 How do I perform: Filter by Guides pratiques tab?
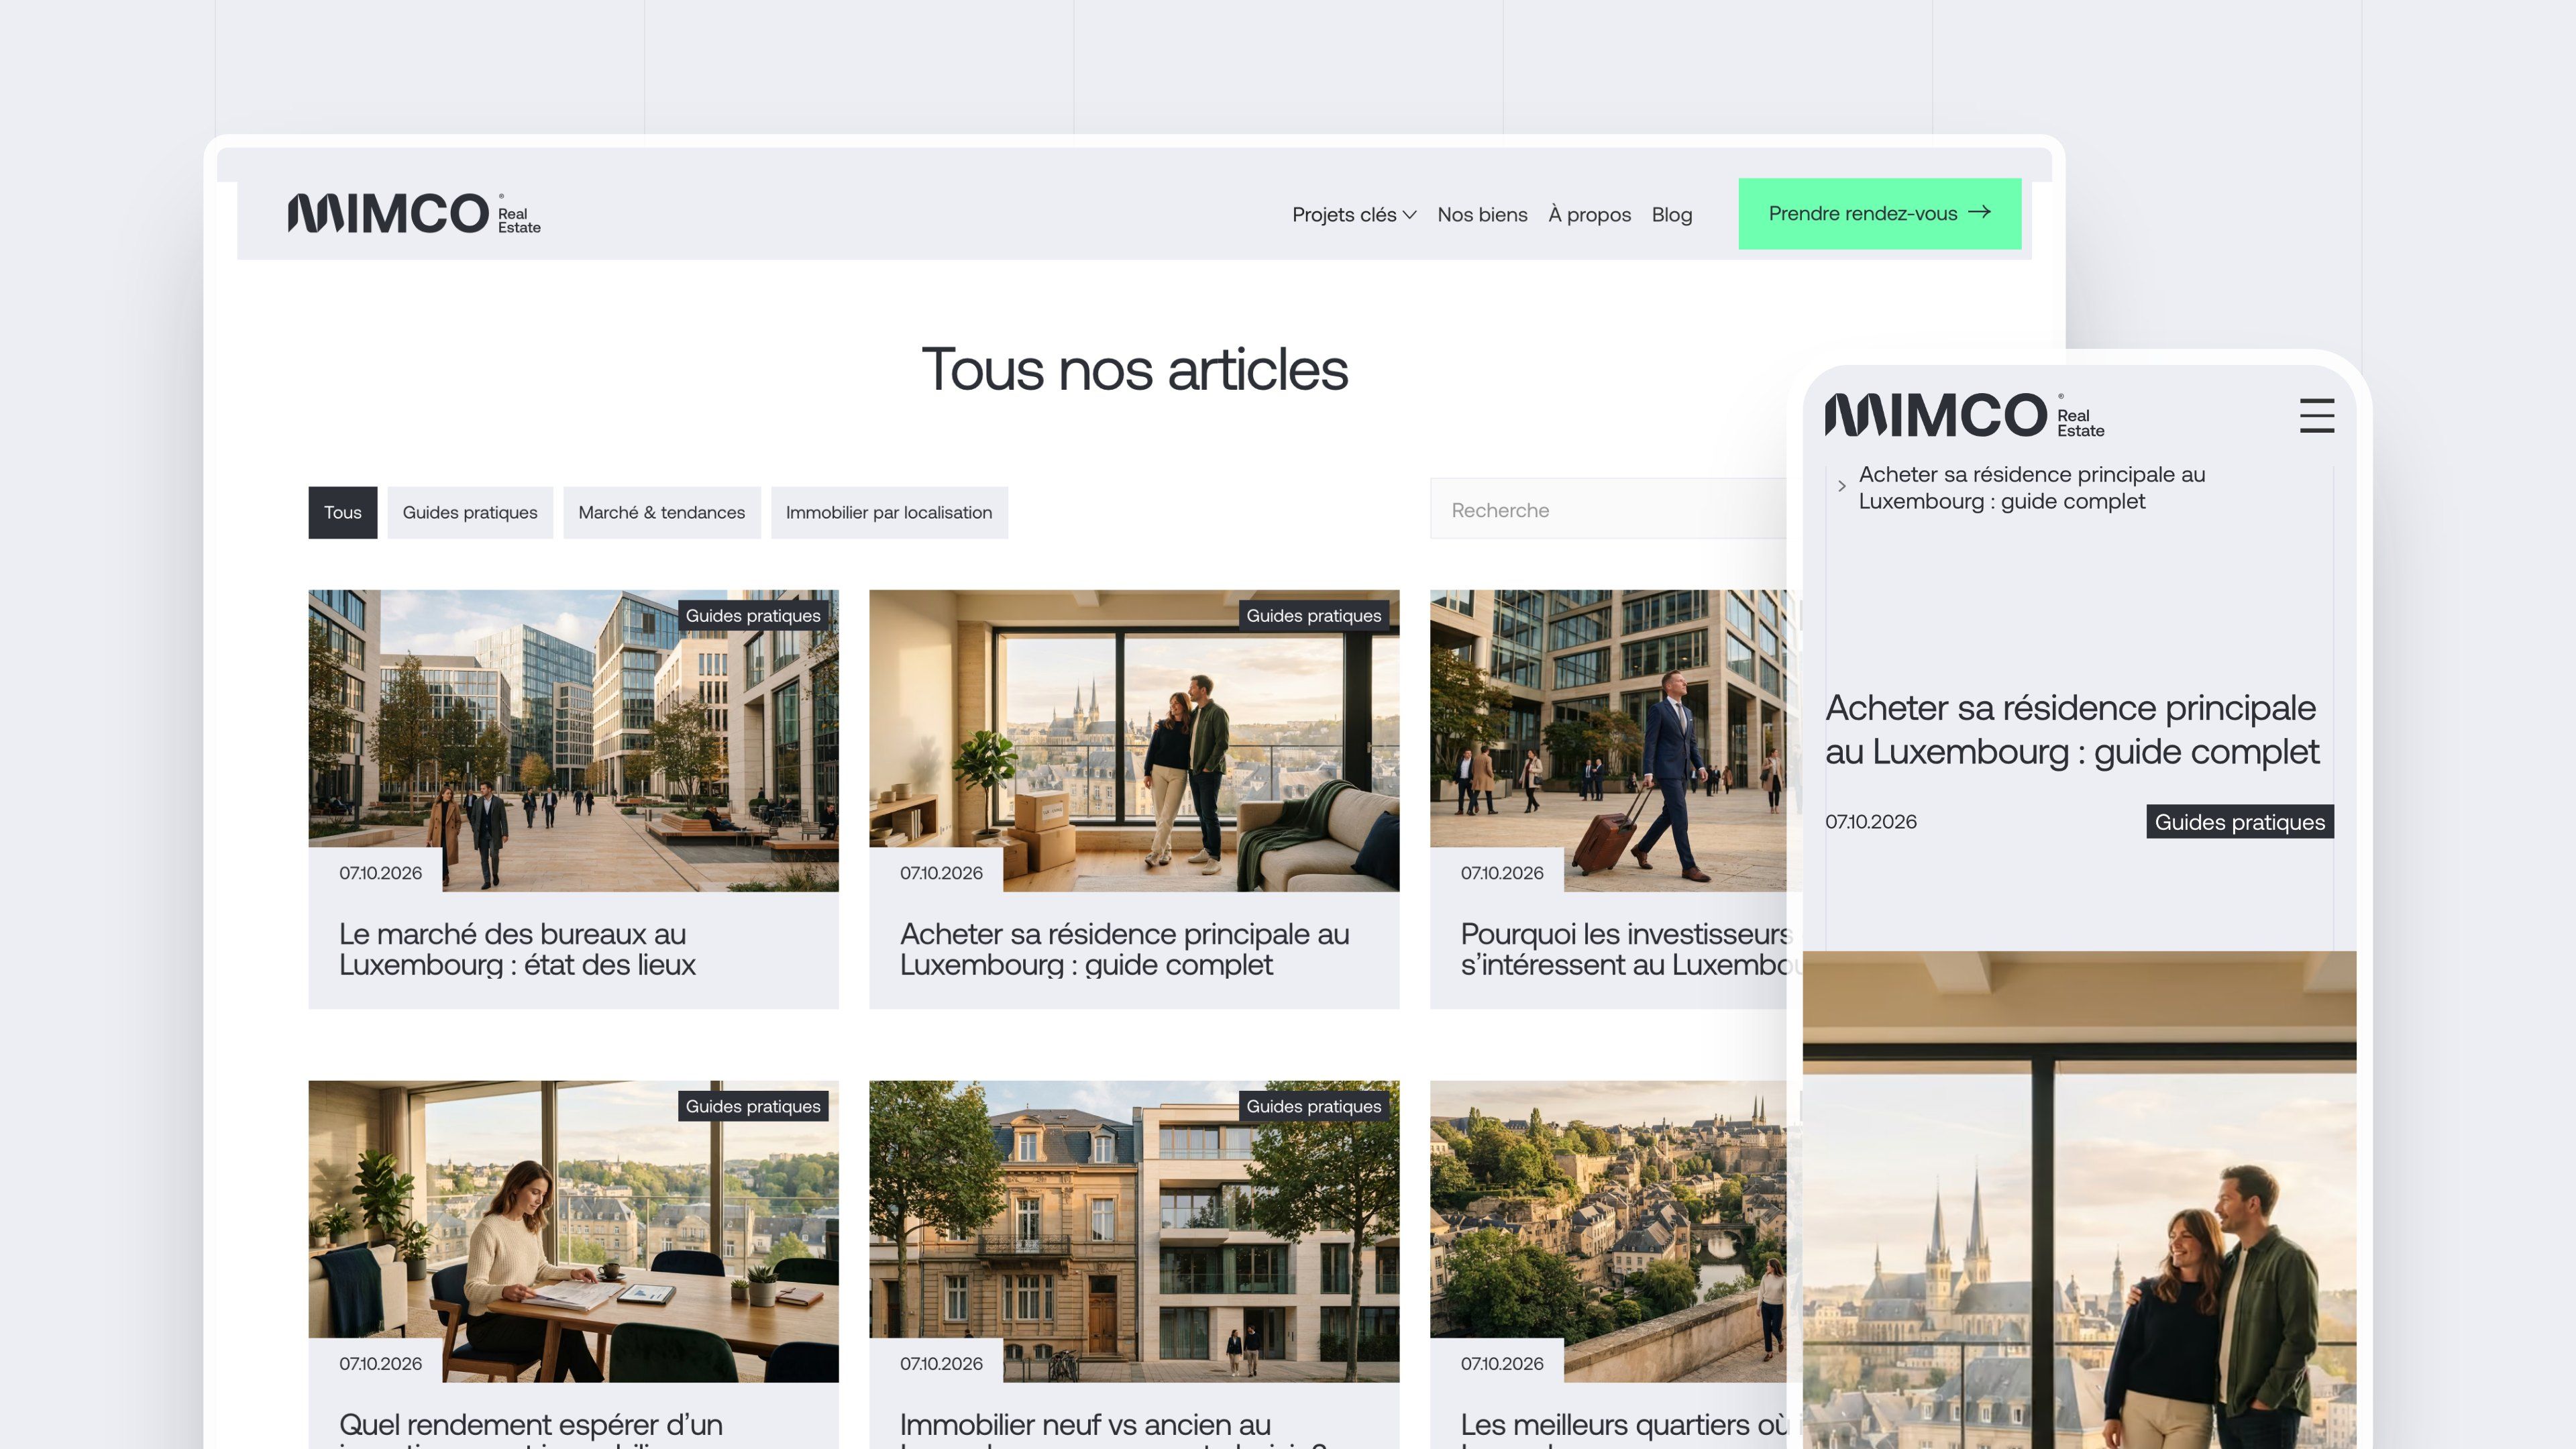[469, 512]
